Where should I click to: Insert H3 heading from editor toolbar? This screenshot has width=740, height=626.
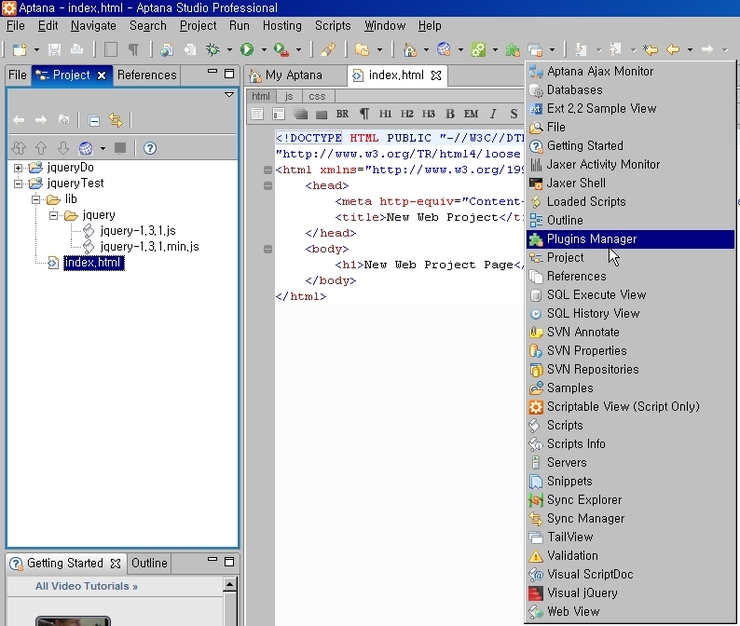429,114
